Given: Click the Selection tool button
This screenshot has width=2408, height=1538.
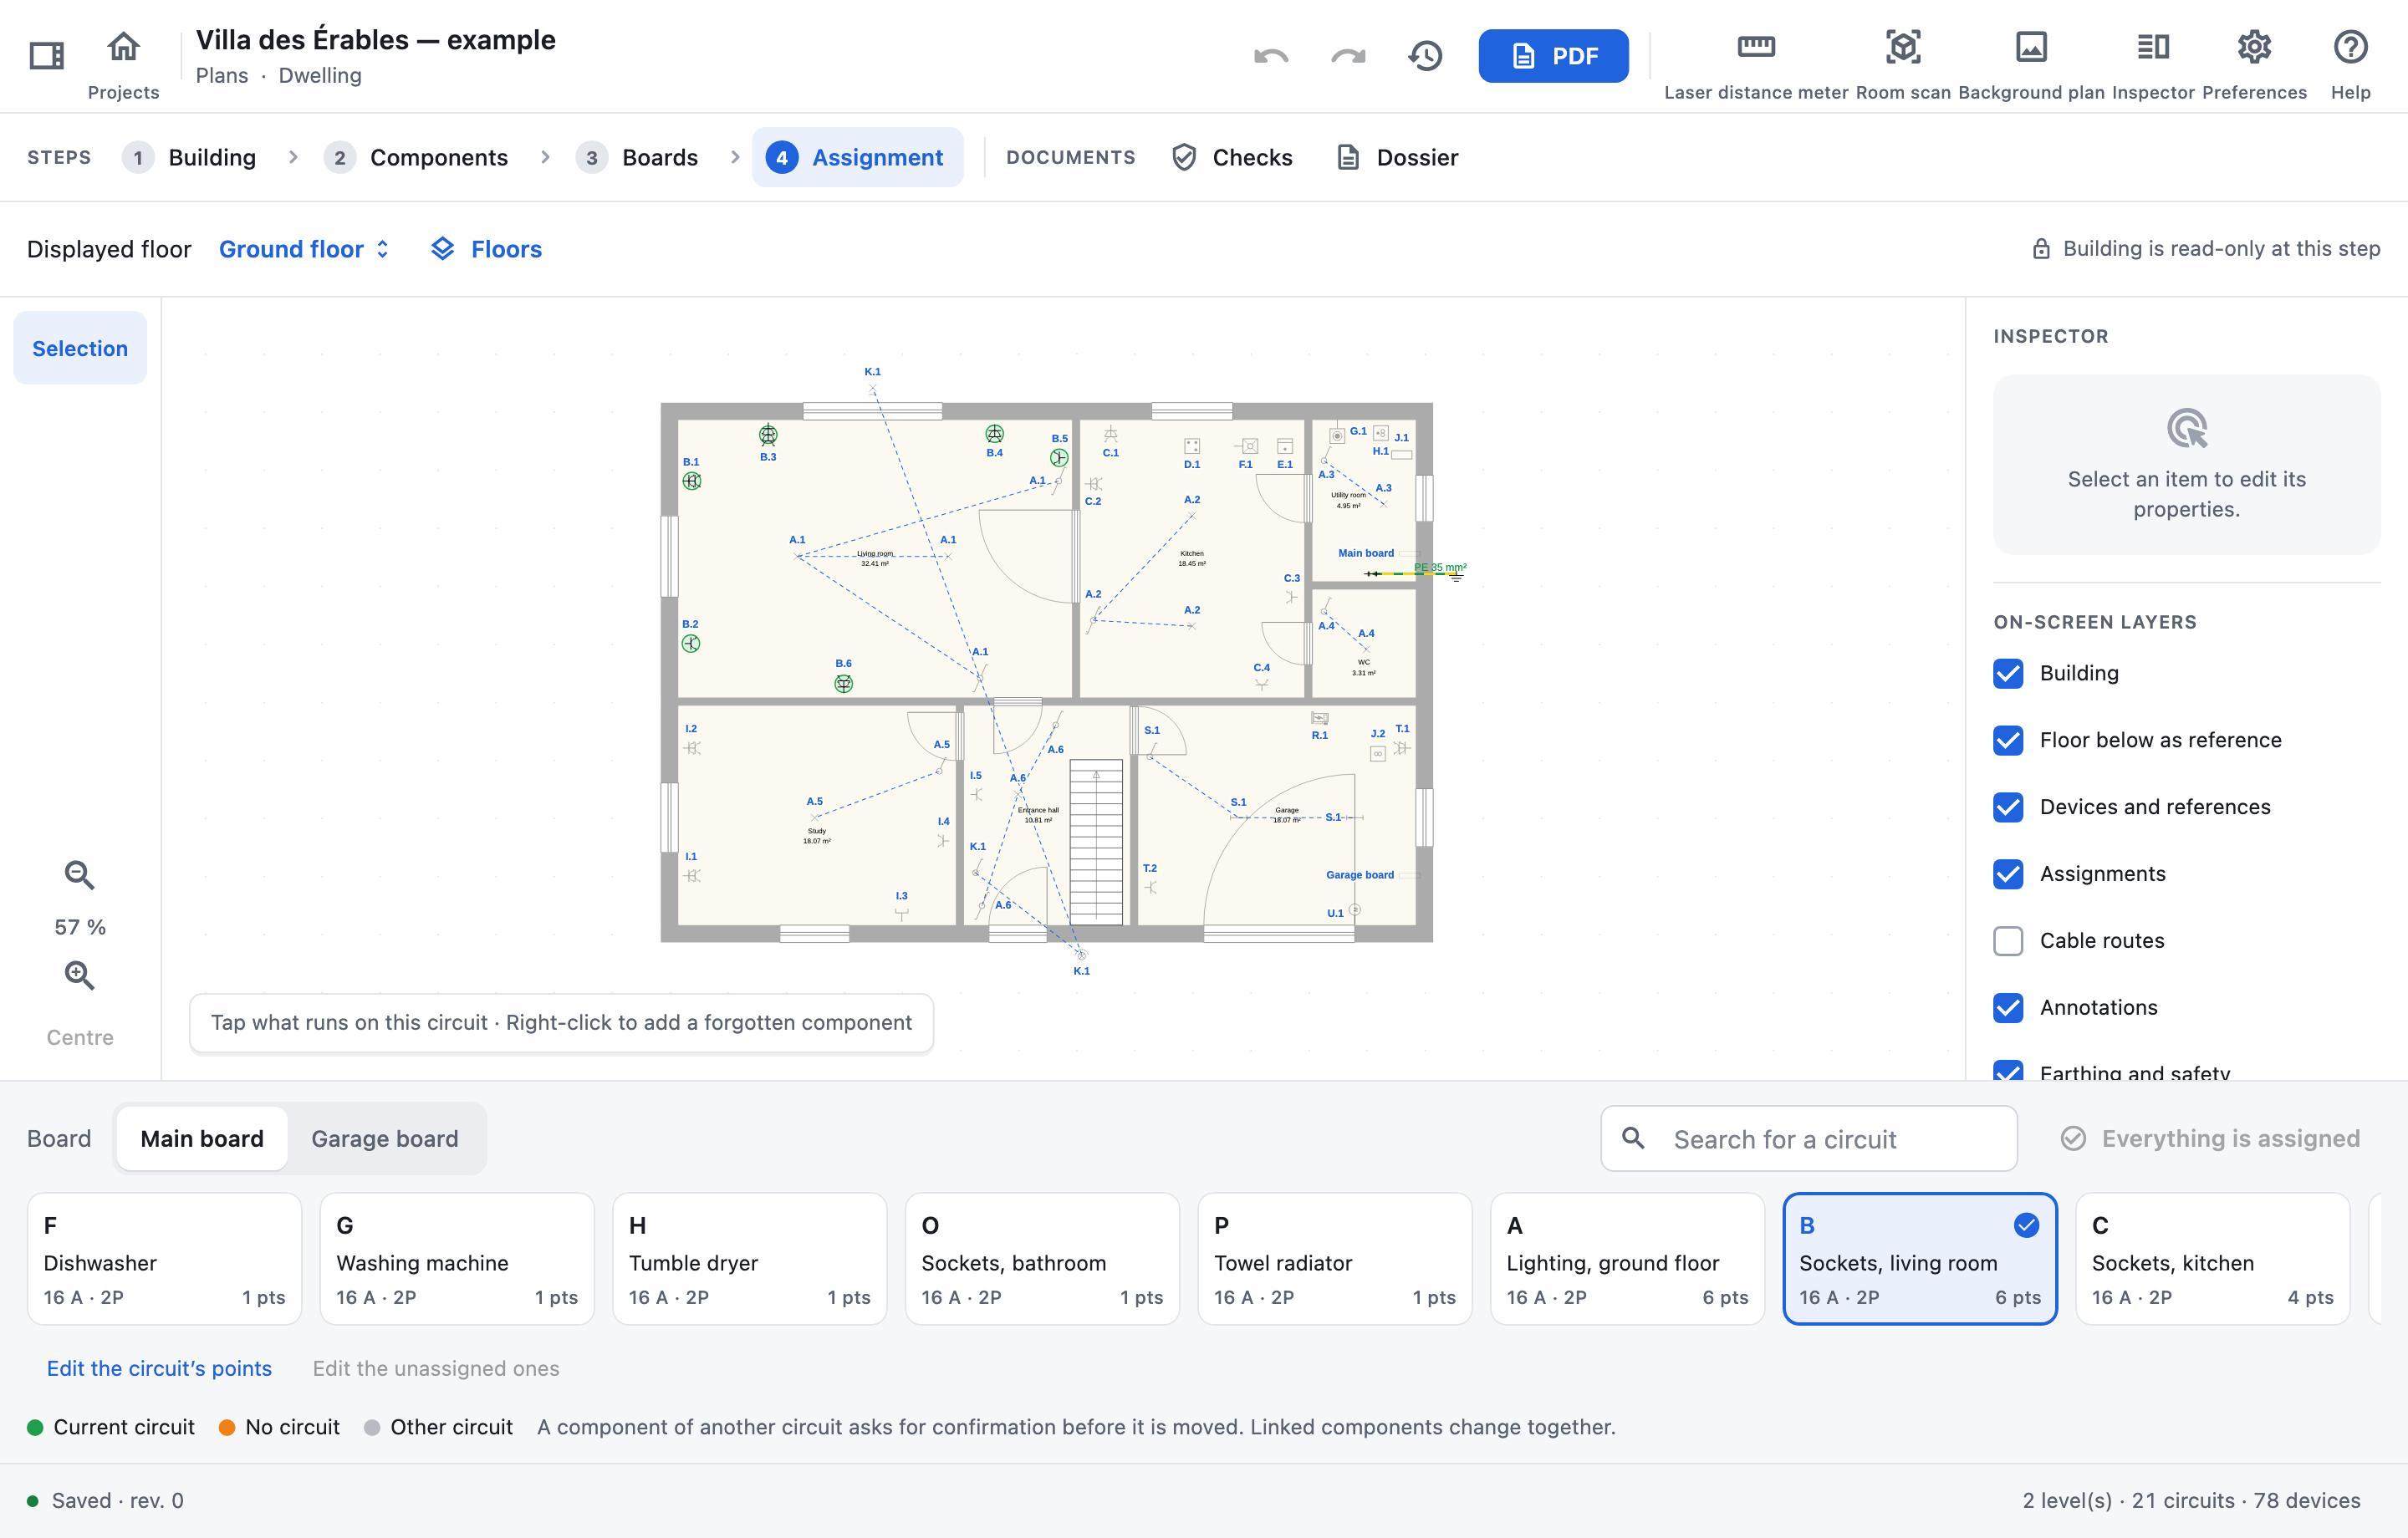Looking at the screenshot, I should click(80, 348).
